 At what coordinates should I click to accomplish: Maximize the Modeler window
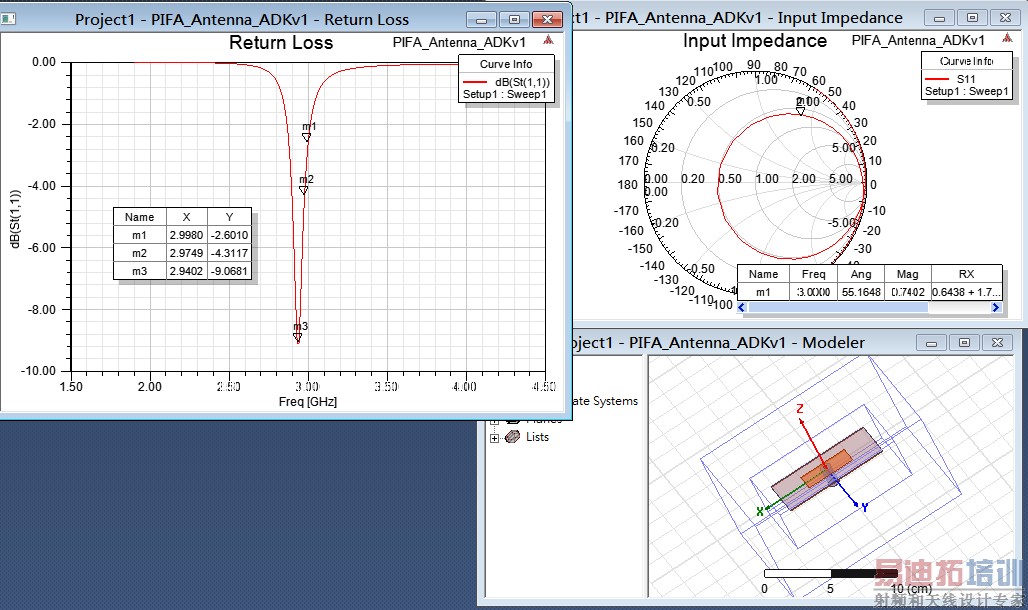964,342
